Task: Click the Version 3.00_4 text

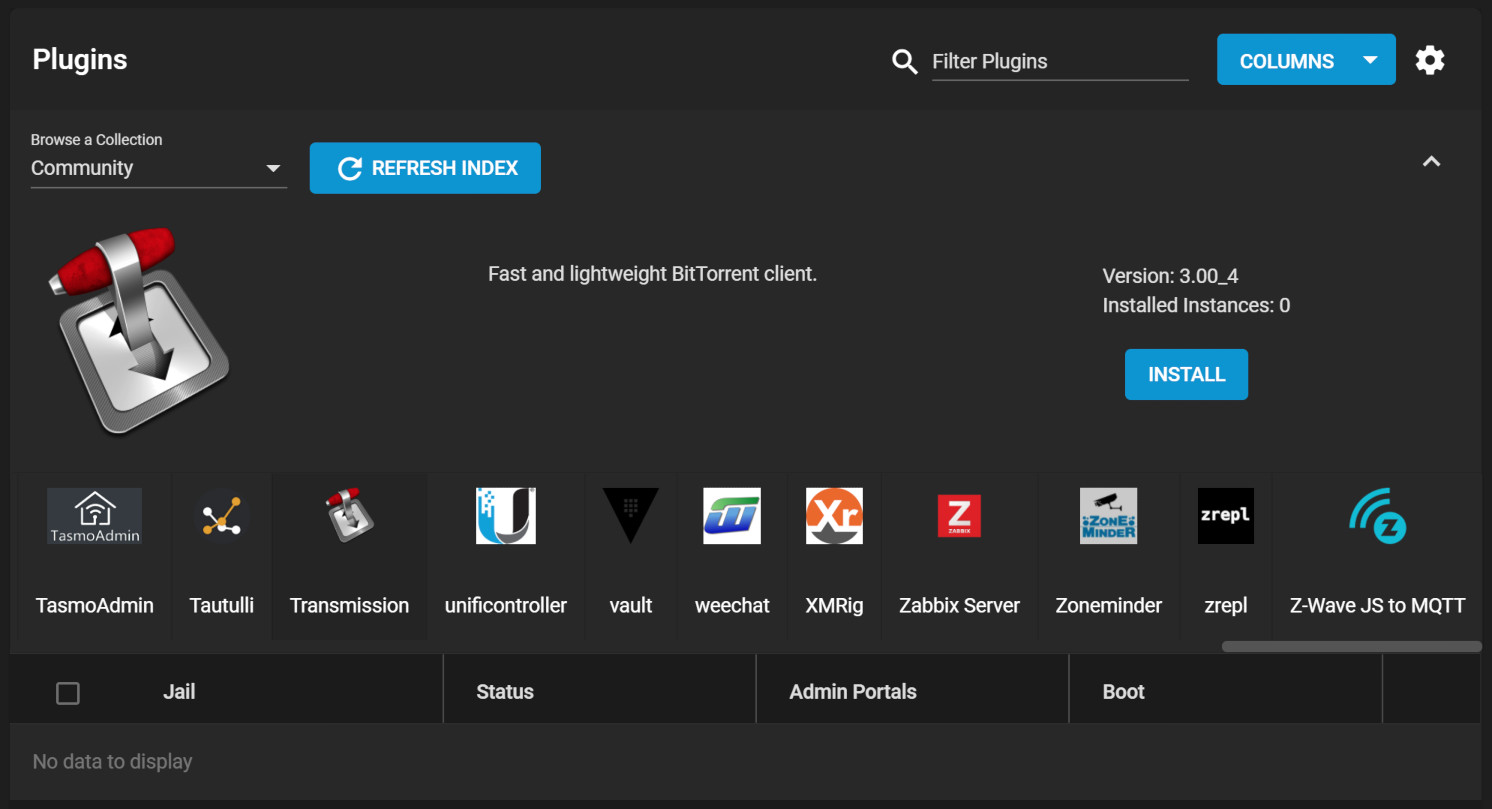Action: (1171, 276)
